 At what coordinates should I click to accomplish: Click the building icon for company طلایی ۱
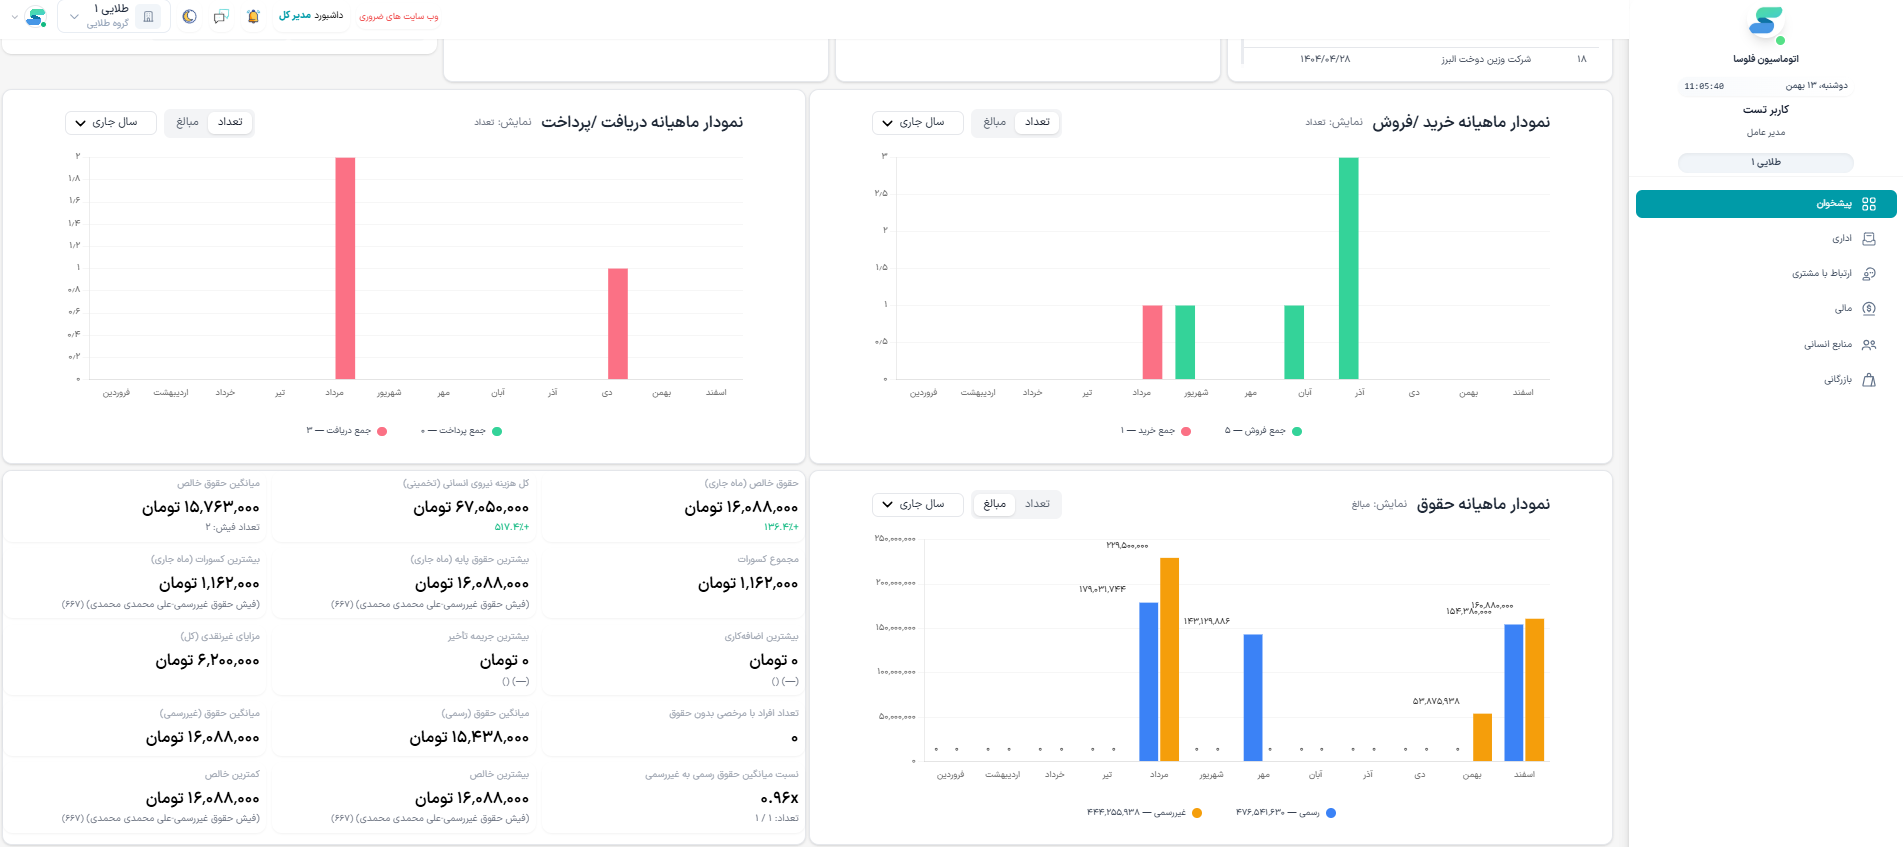tap(148, 17)
